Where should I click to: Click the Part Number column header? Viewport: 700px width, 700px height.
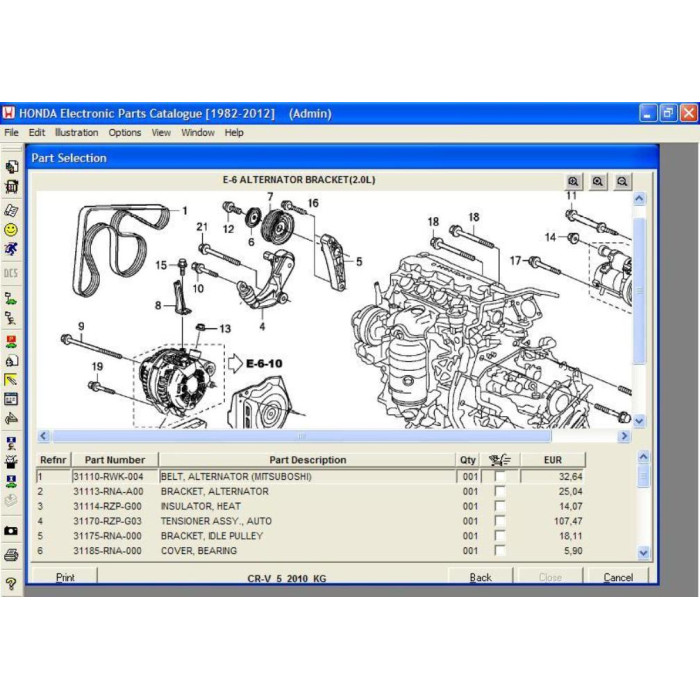click(115, 460)
